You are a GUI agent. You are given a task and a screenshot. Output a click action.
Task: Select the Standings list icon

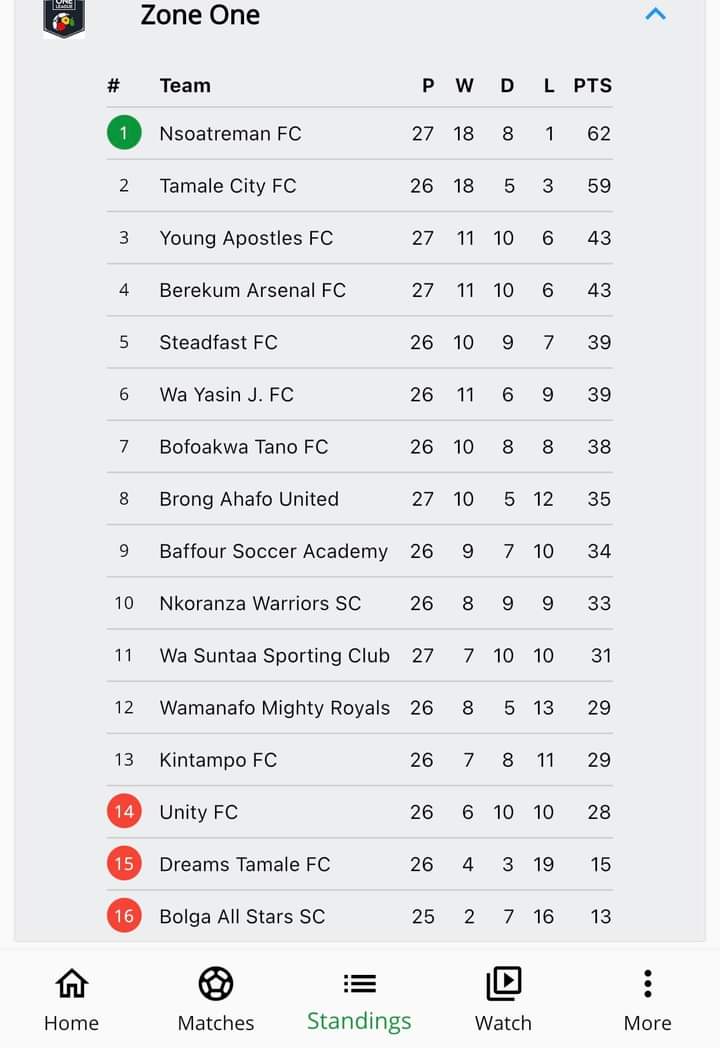pyautogui.click(x=360, y=983)
